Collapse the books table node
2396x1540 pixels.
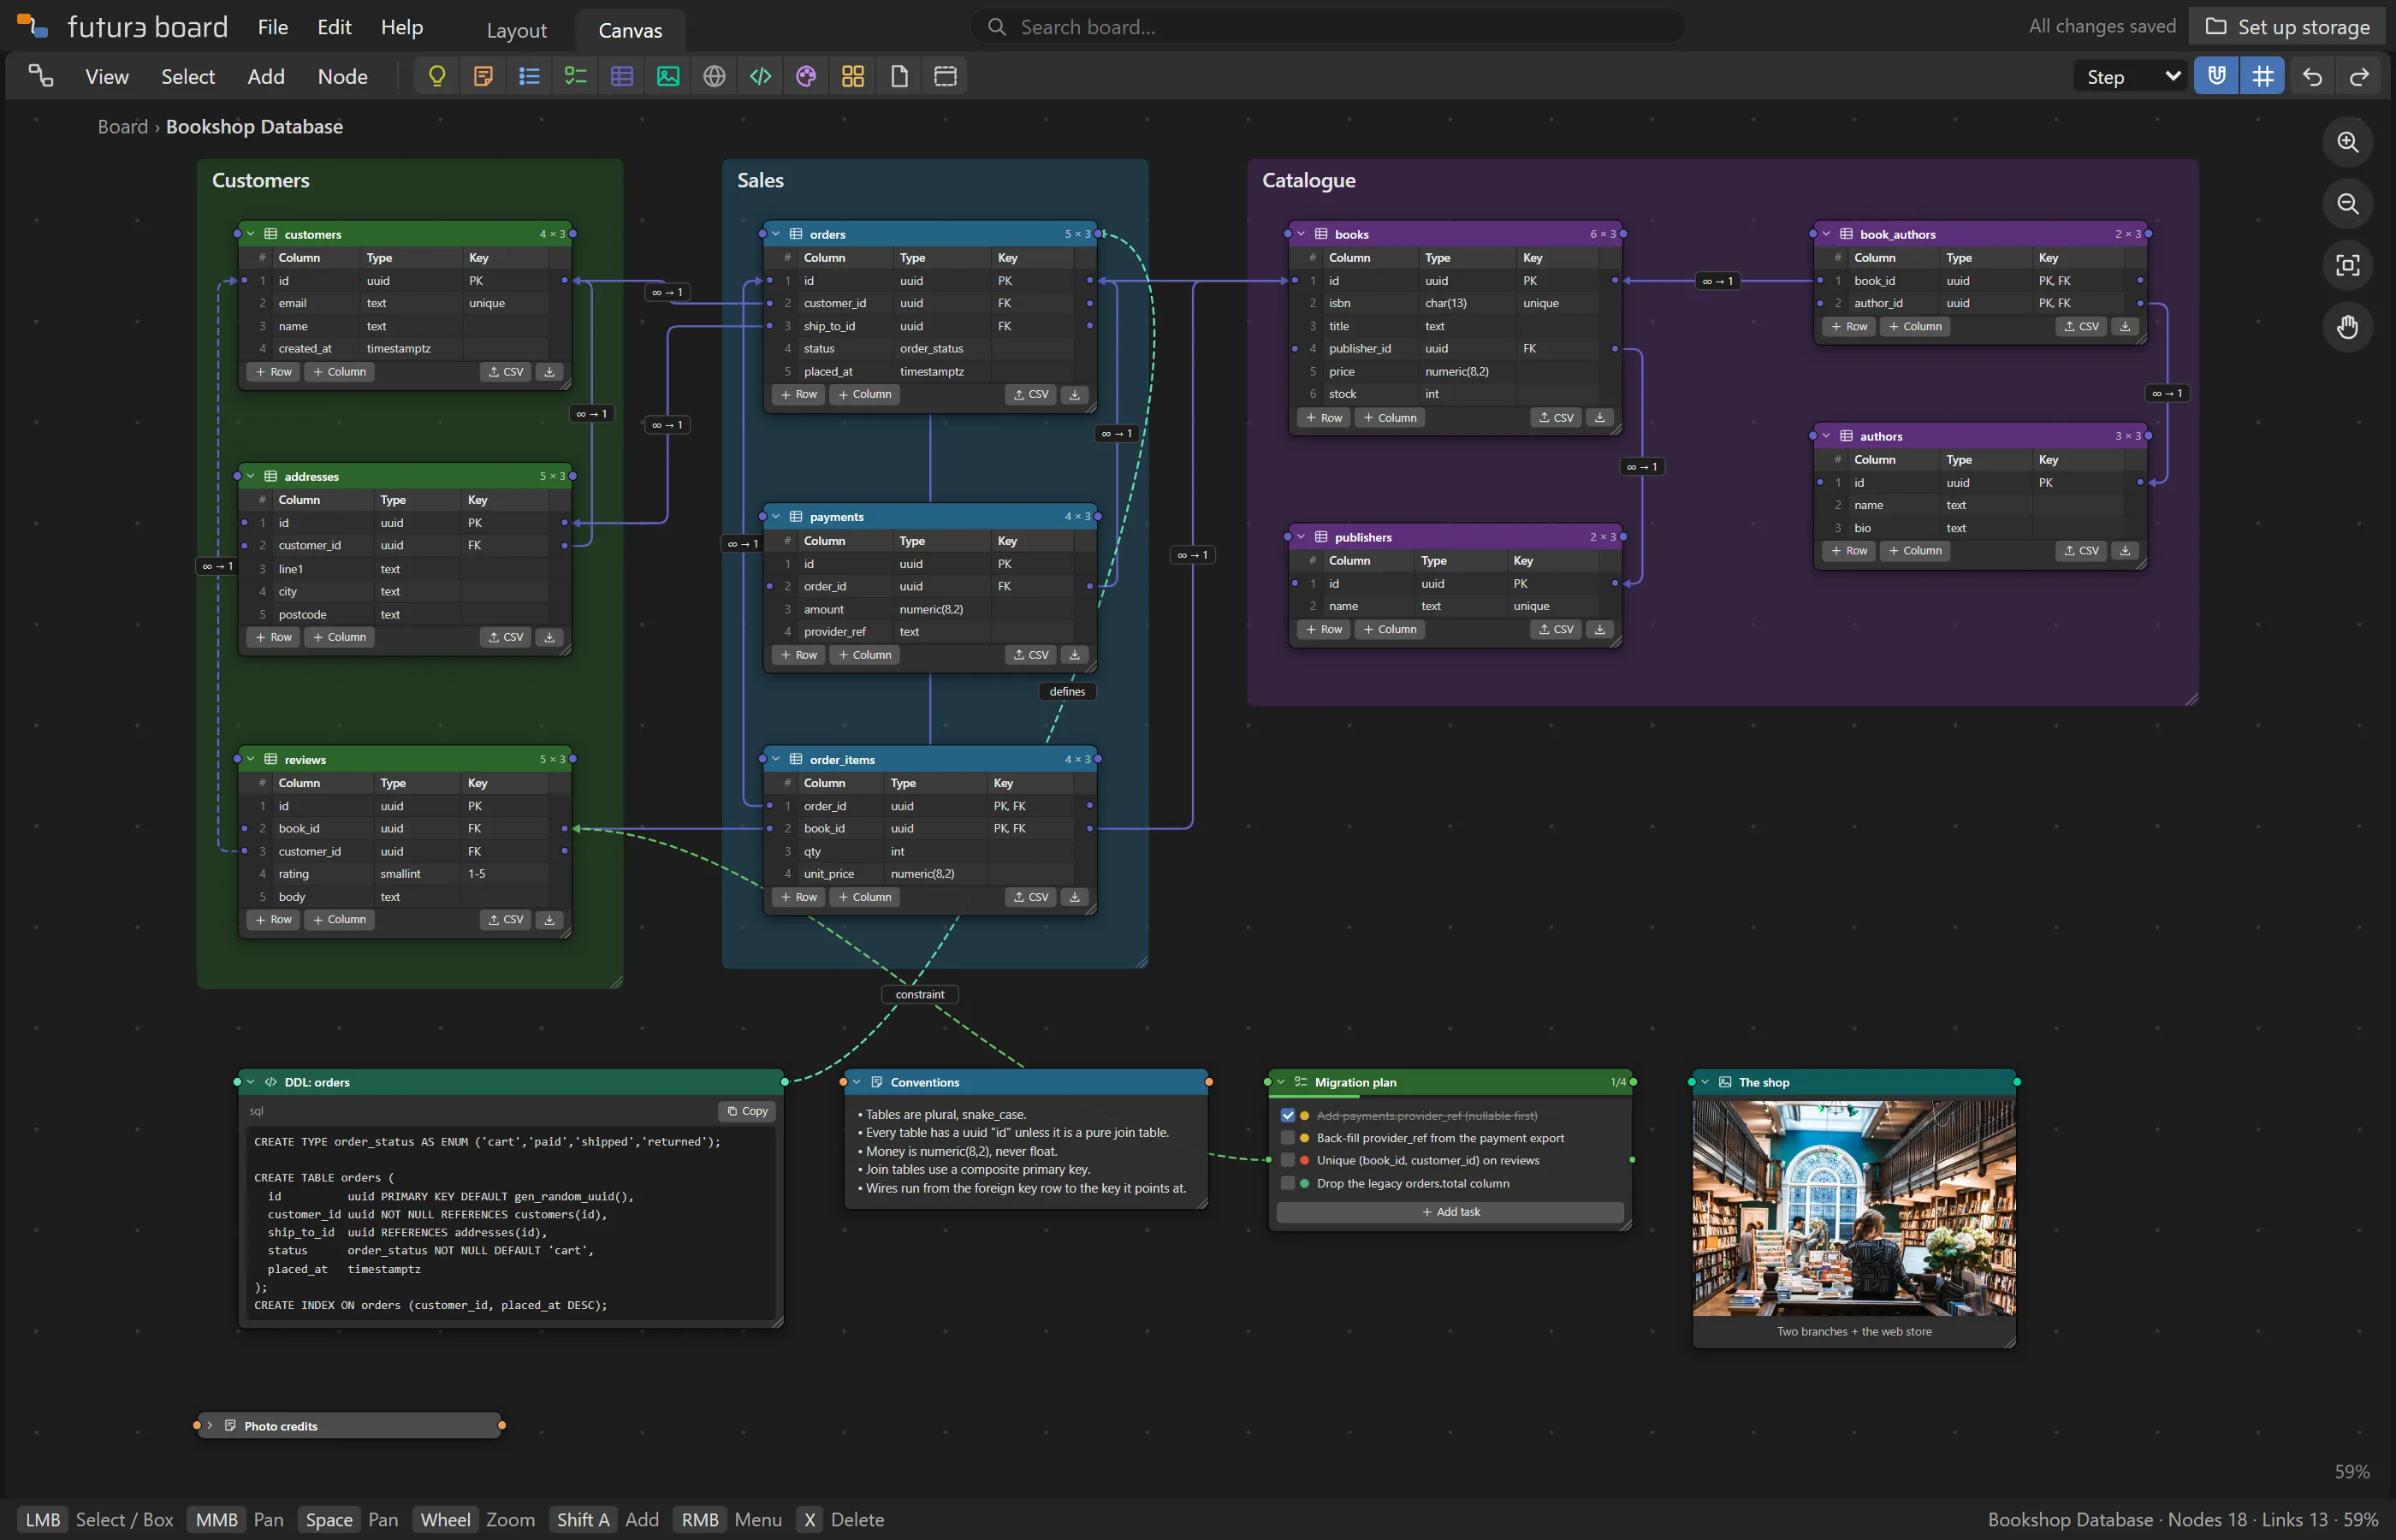pyautogui.click(x=1301, y=234)
